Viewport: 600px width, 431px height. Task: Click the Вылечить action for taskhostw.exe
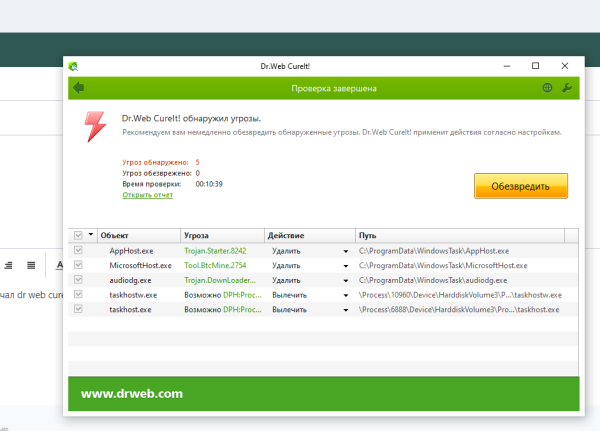click(289, 295)
